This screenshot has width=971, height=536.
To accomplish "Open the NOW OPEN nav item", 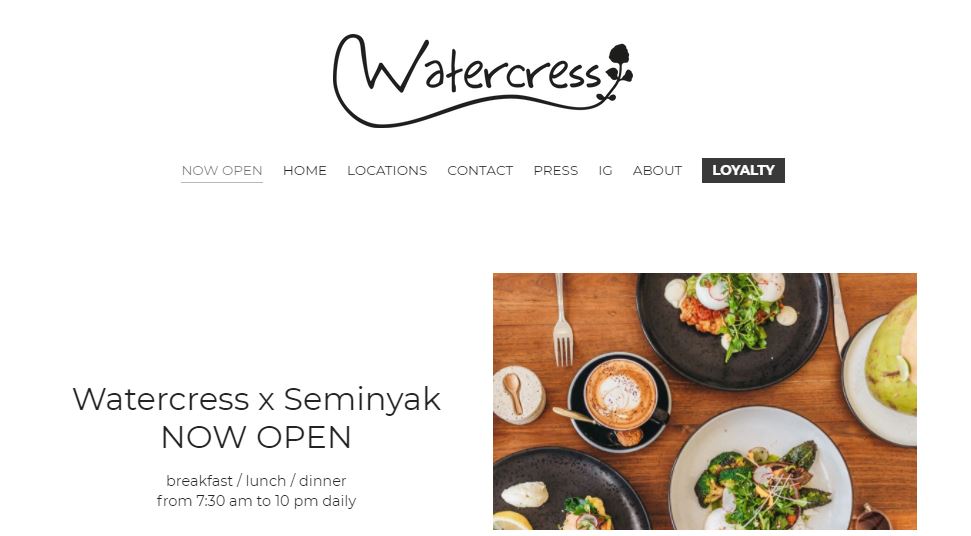I will tap(222, 170).
